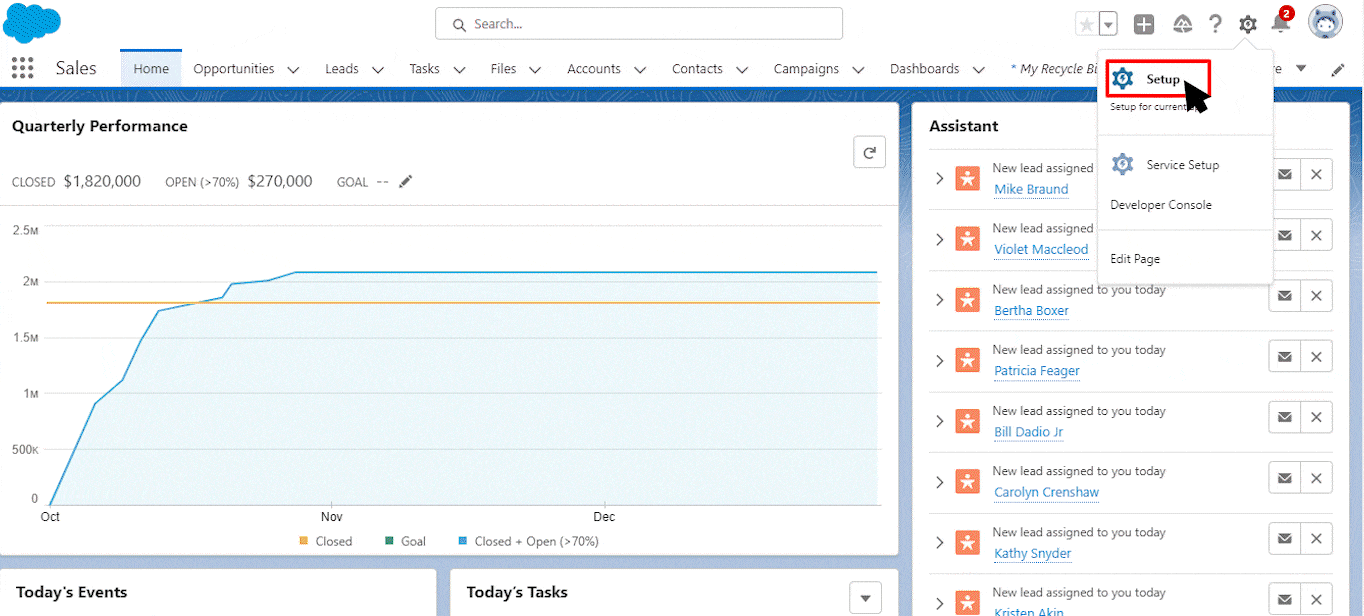1364x616 pixels.
Task: Expand the Mike Braund assistant item
Action: [939, 178]
